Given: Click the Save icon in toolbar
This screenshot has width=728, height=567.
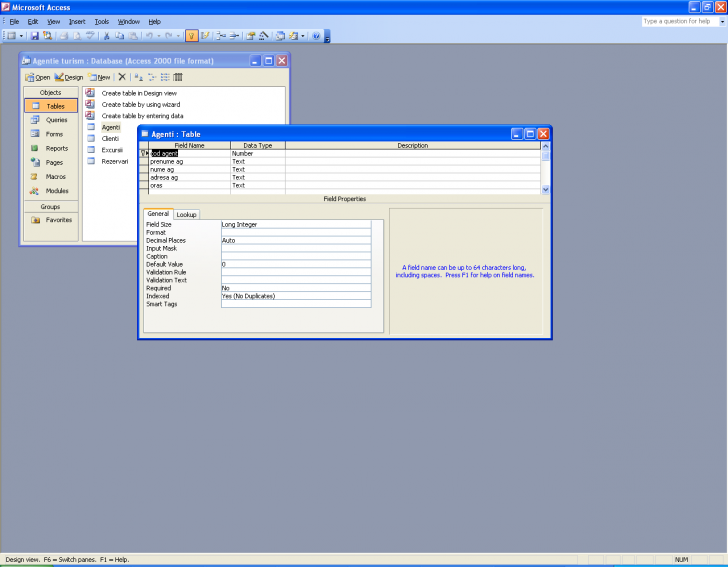Looking at the screenshot, I should pos(35,36).
